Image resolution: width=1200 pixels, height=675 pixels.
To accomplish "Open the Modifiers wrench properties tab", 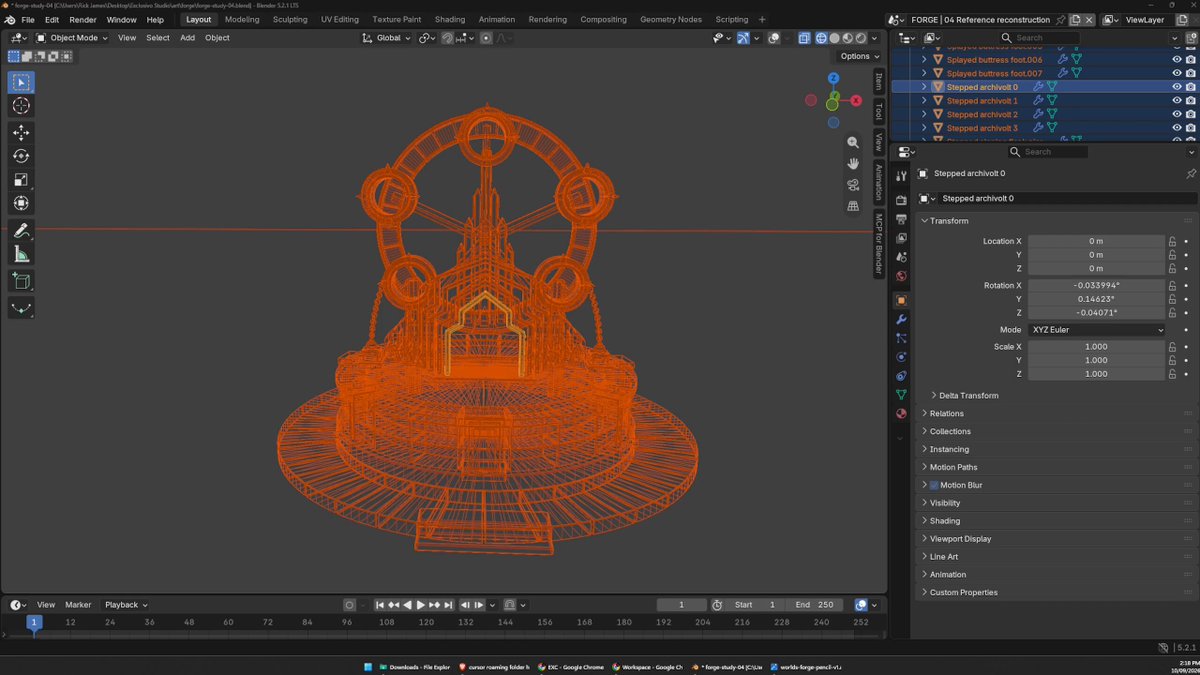I will coord(901,319).
